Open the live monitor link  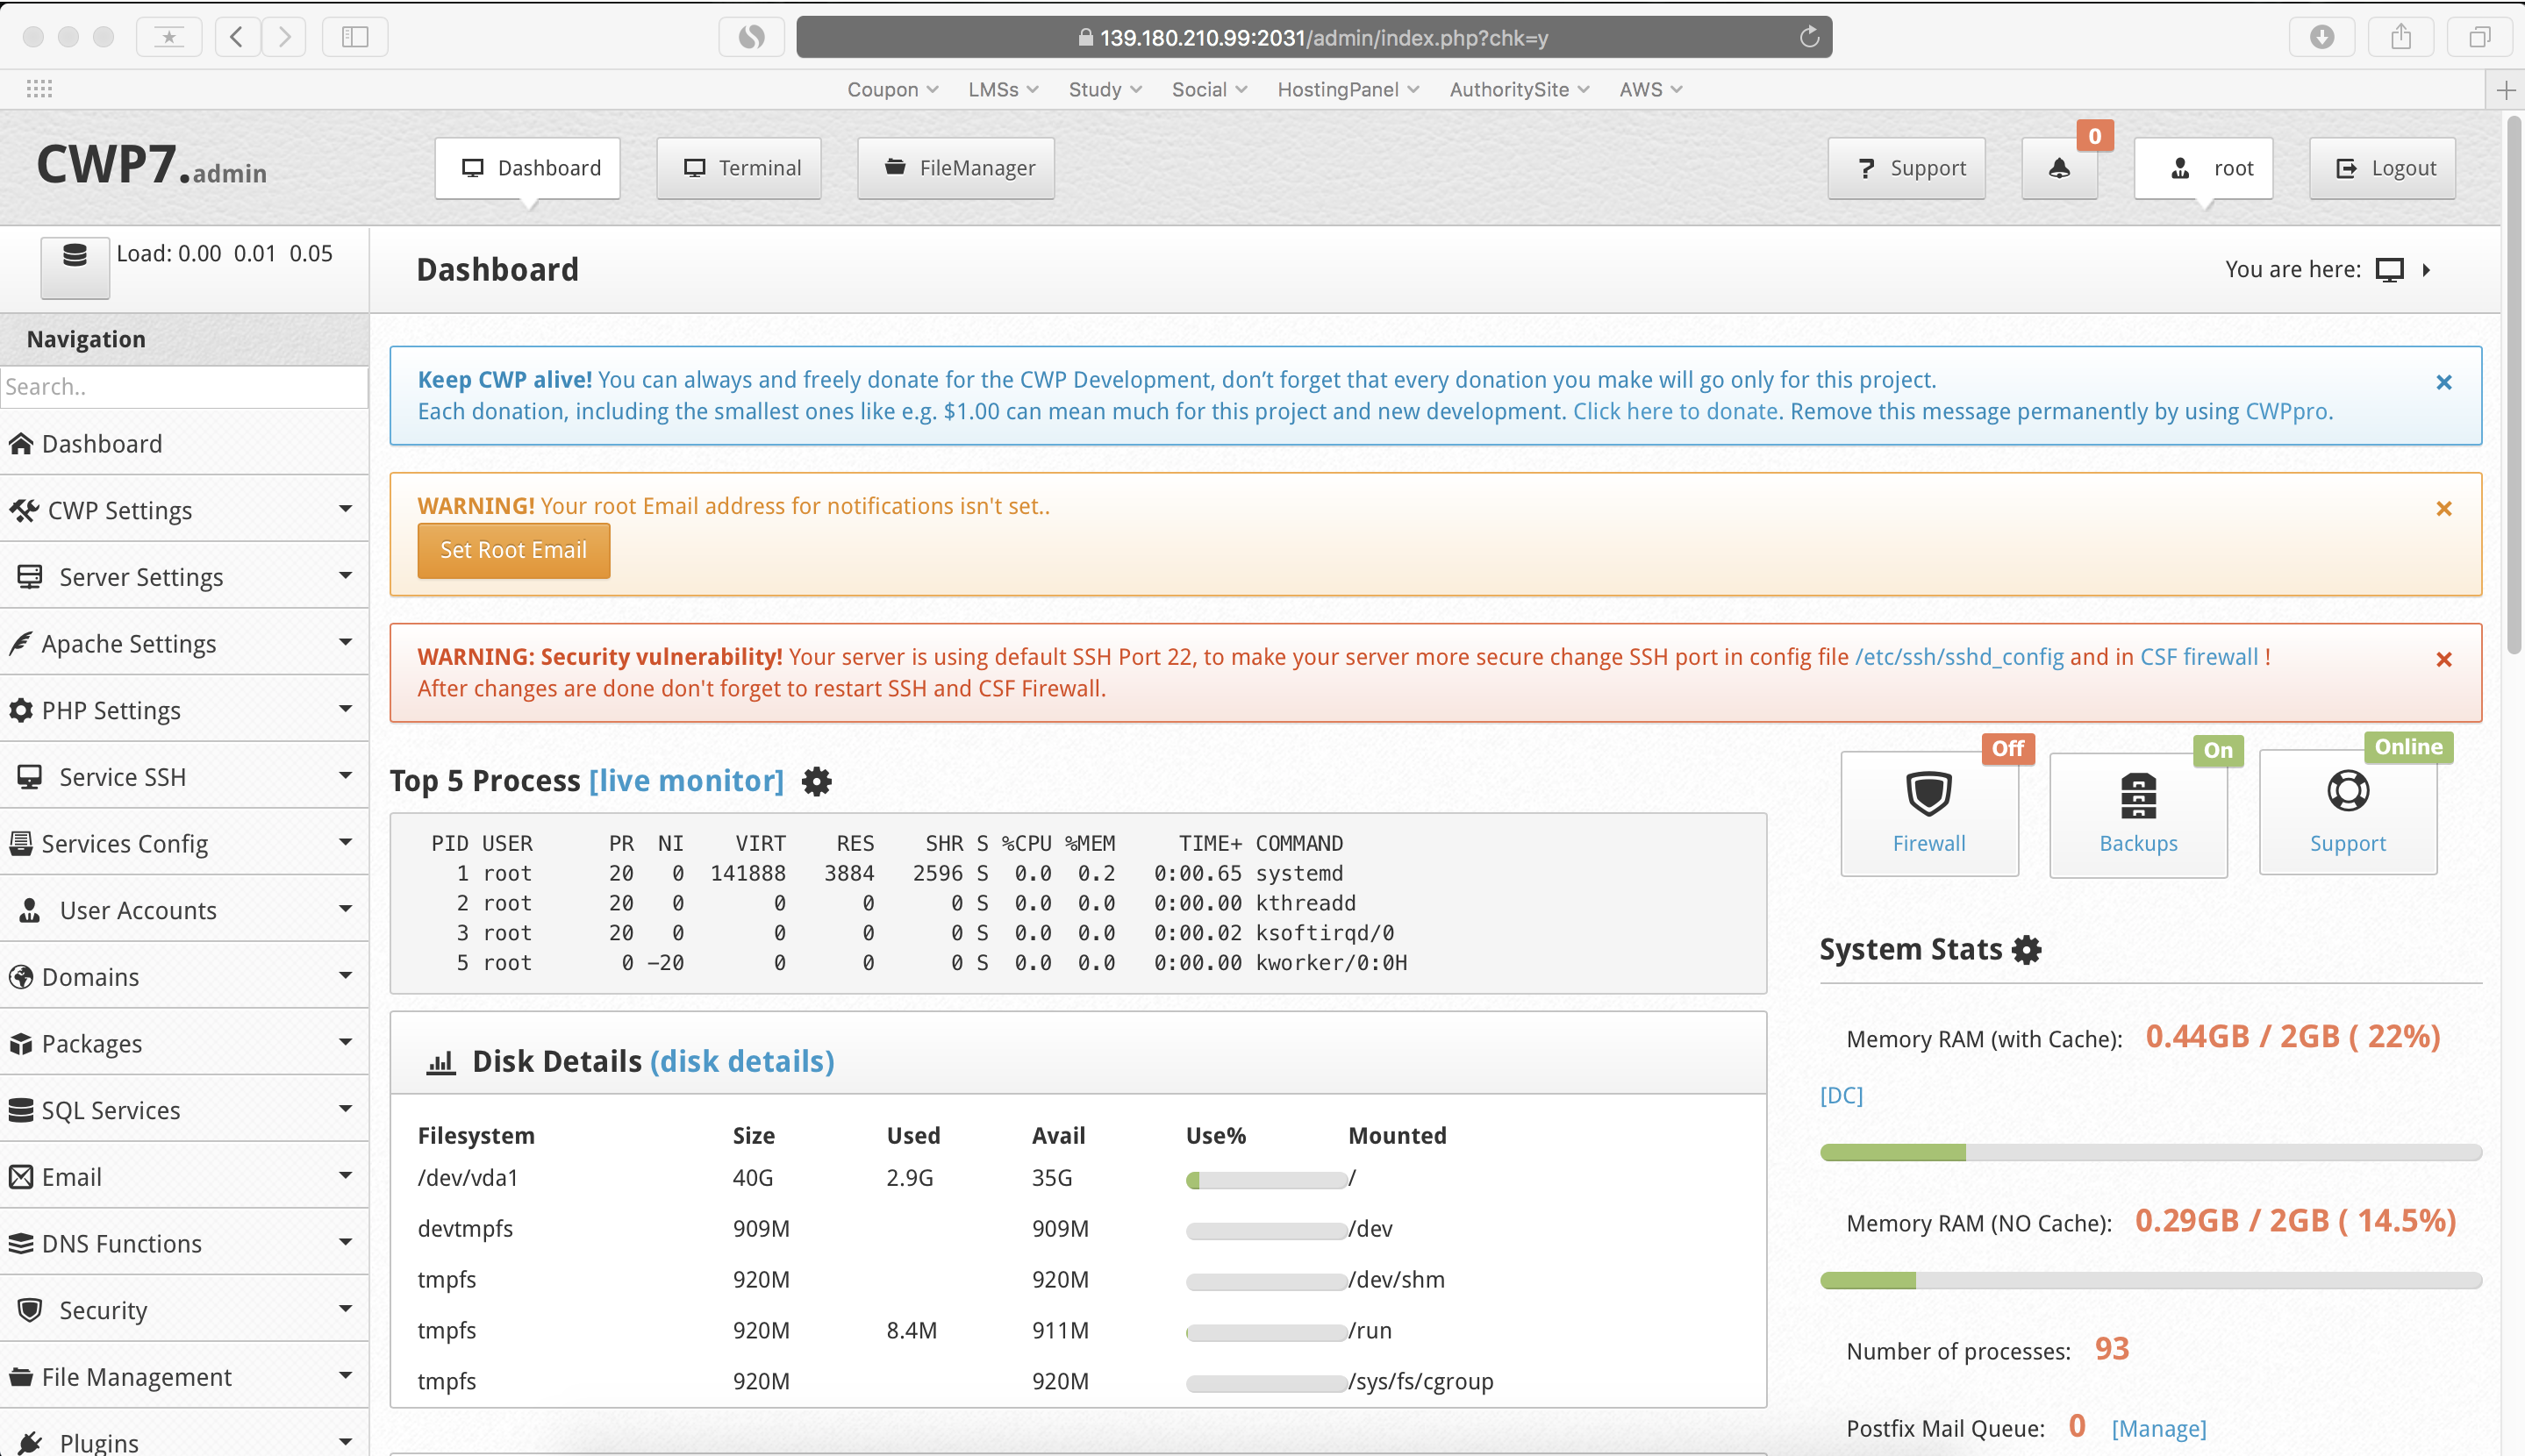687,781
